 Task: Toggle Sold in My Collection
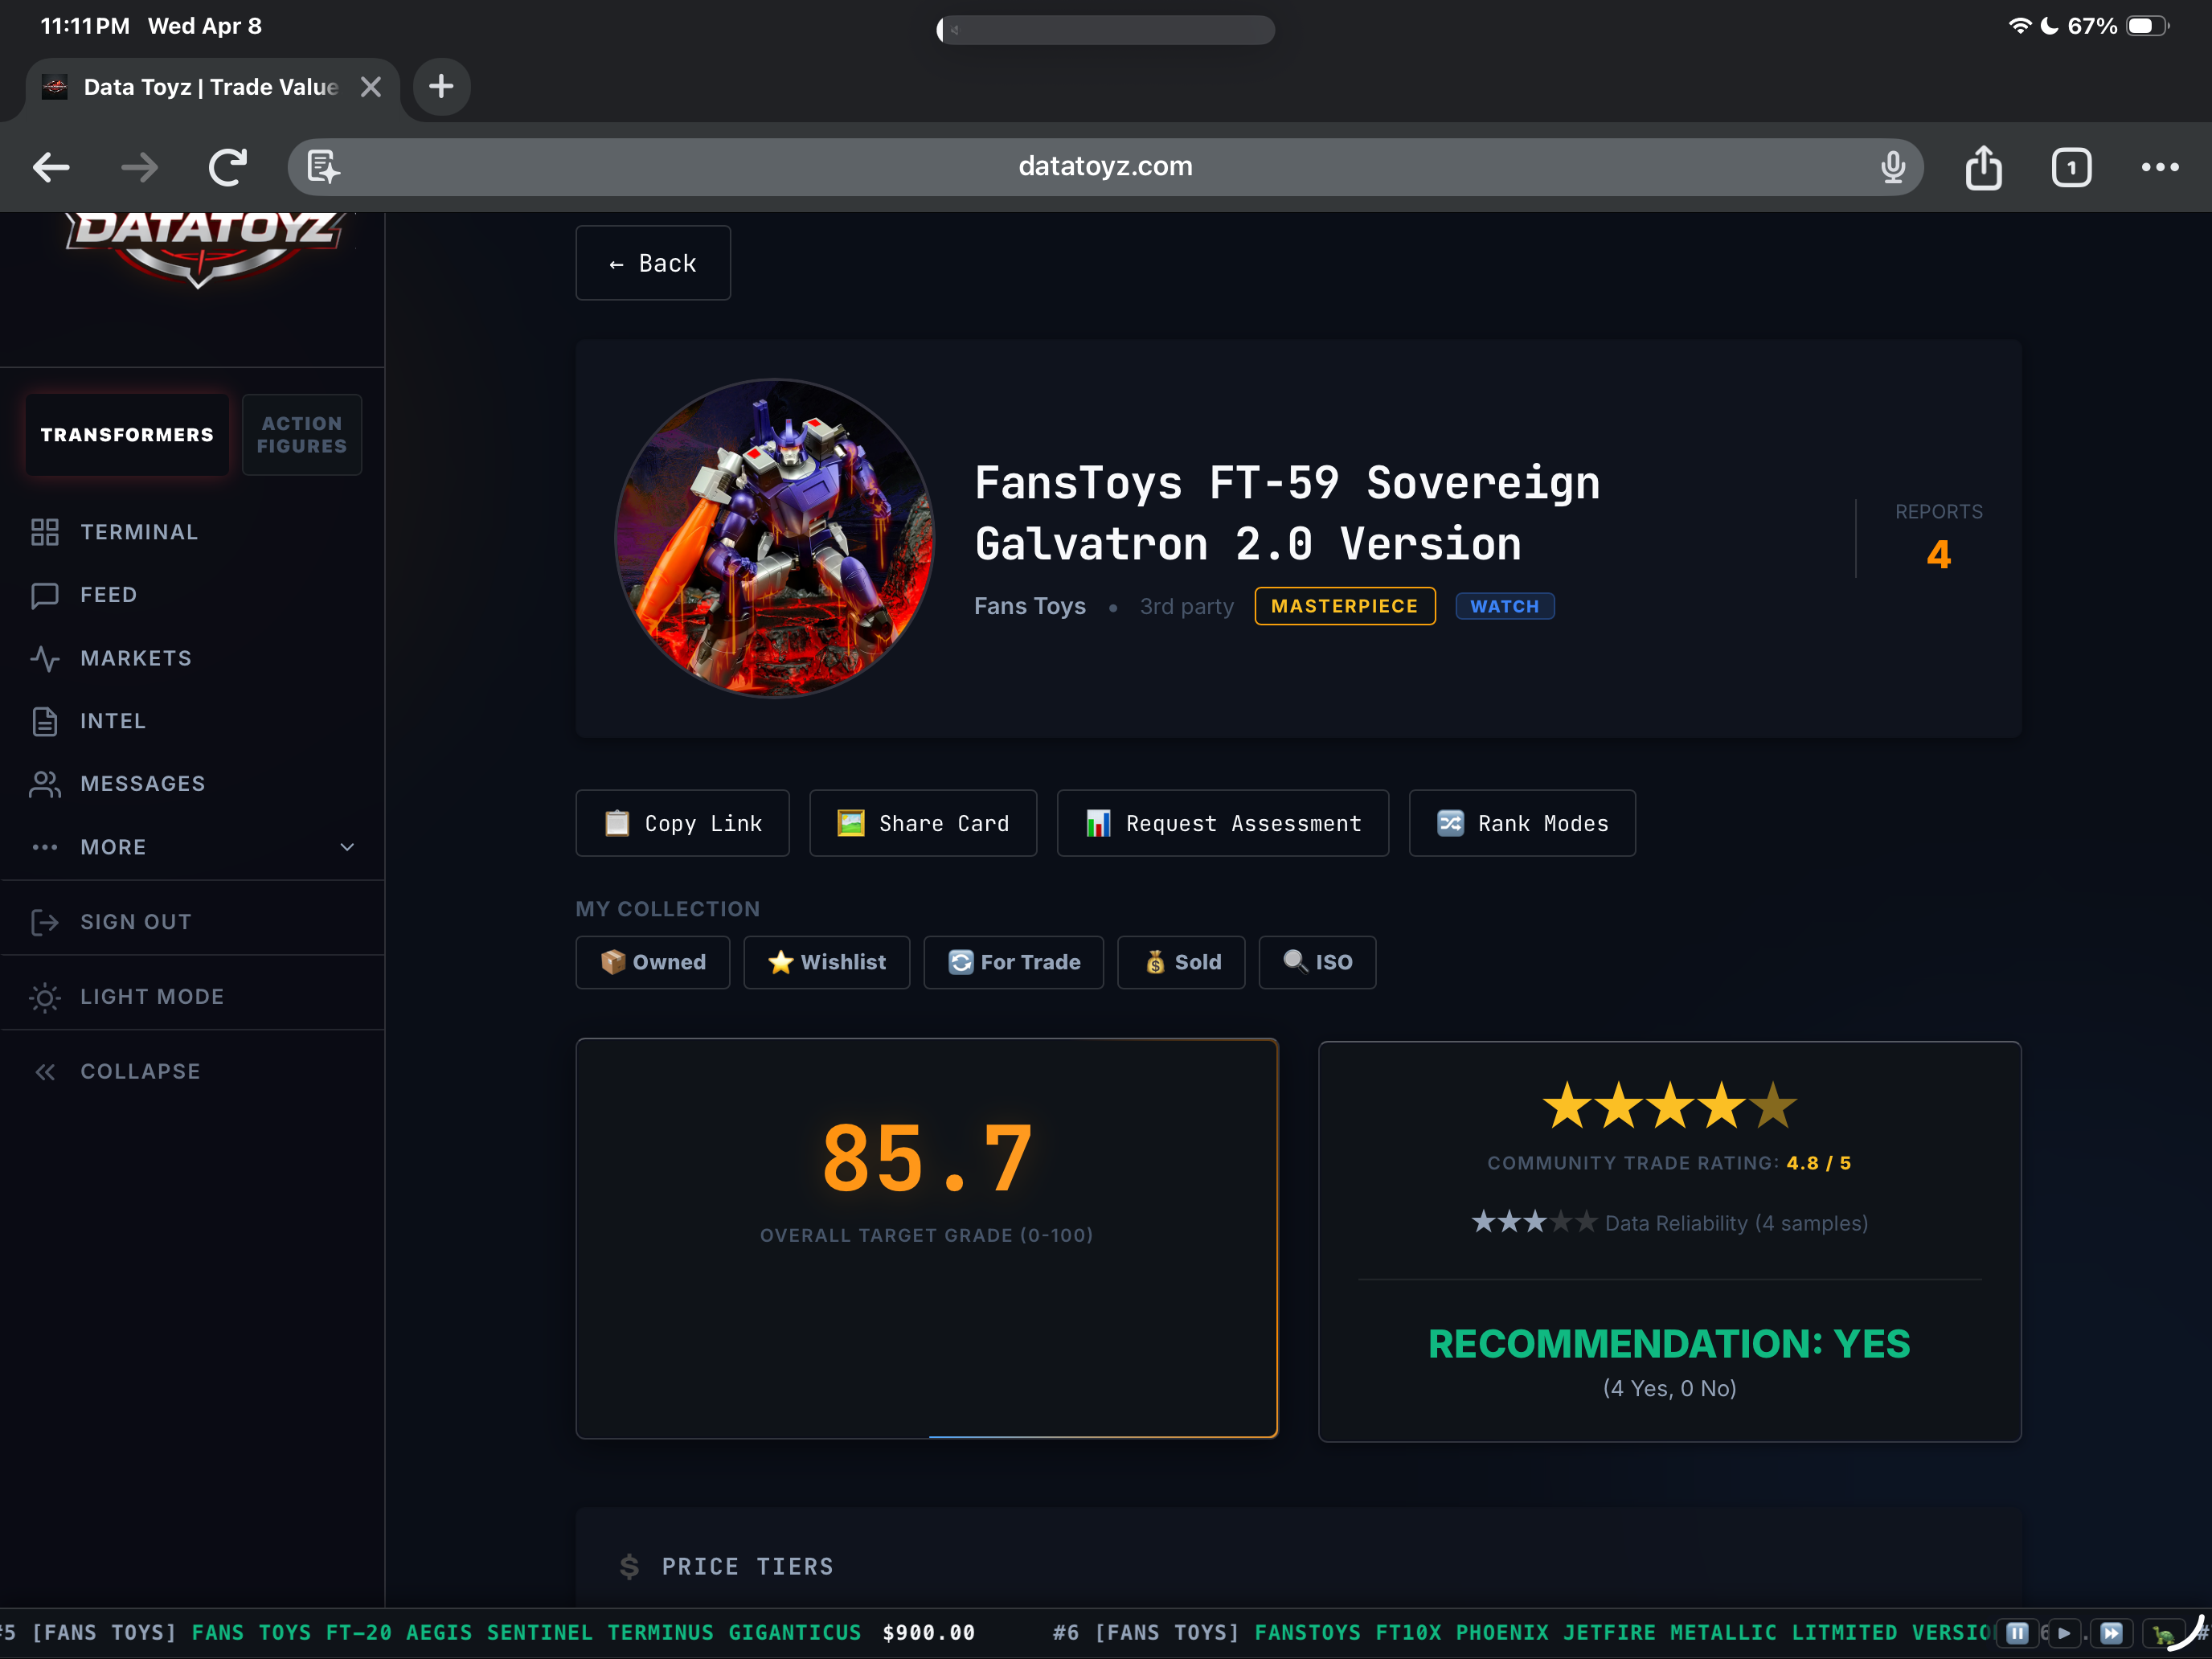1181,962
